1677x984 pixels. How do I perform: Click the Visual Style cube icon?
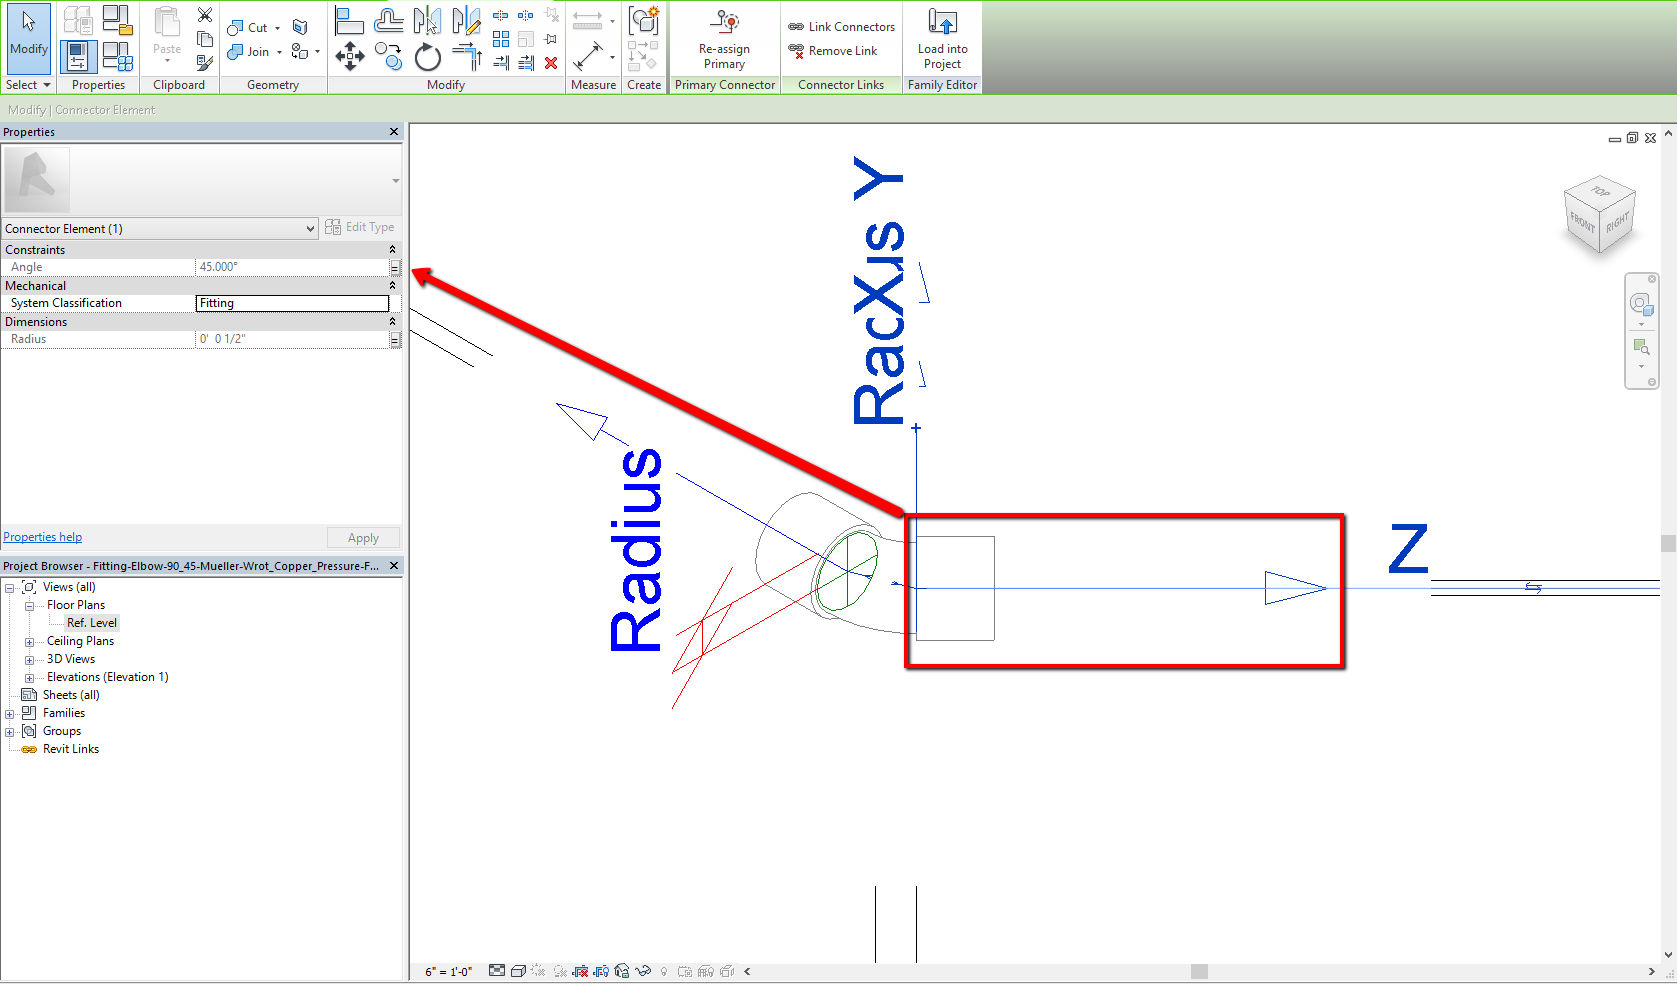(x=518, y=971)
